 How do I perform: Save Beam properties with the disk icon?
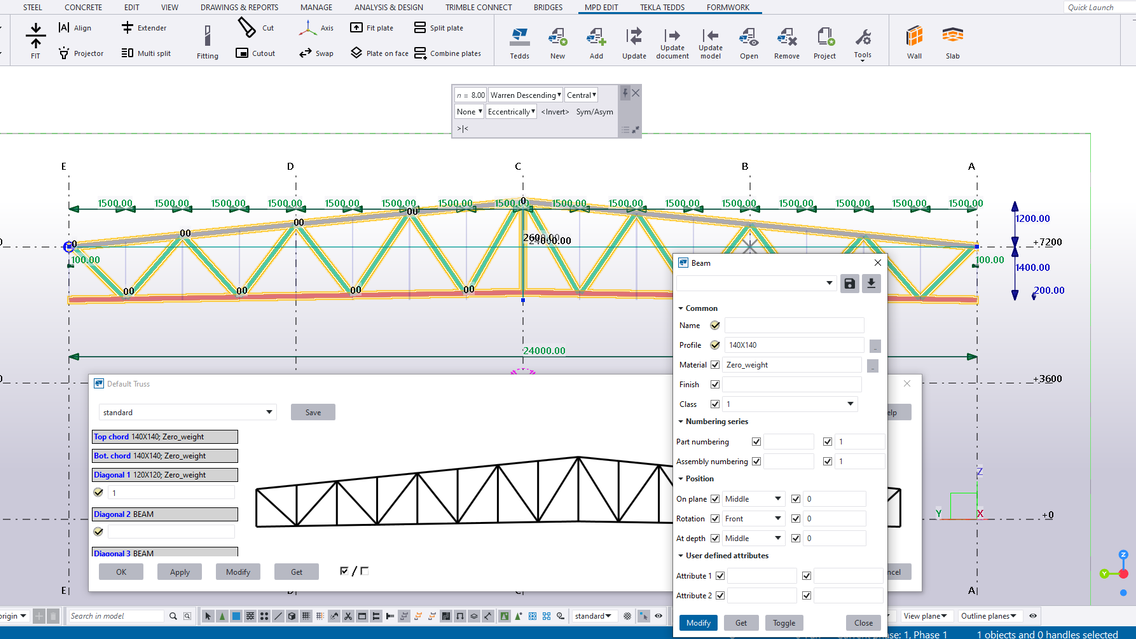849,283
